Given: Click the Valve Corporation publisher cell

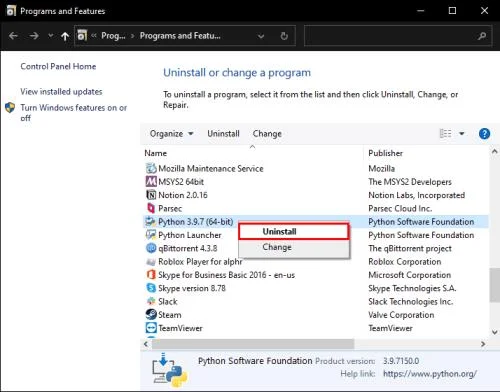Looking at the screenshot, I should coord(401,315).
